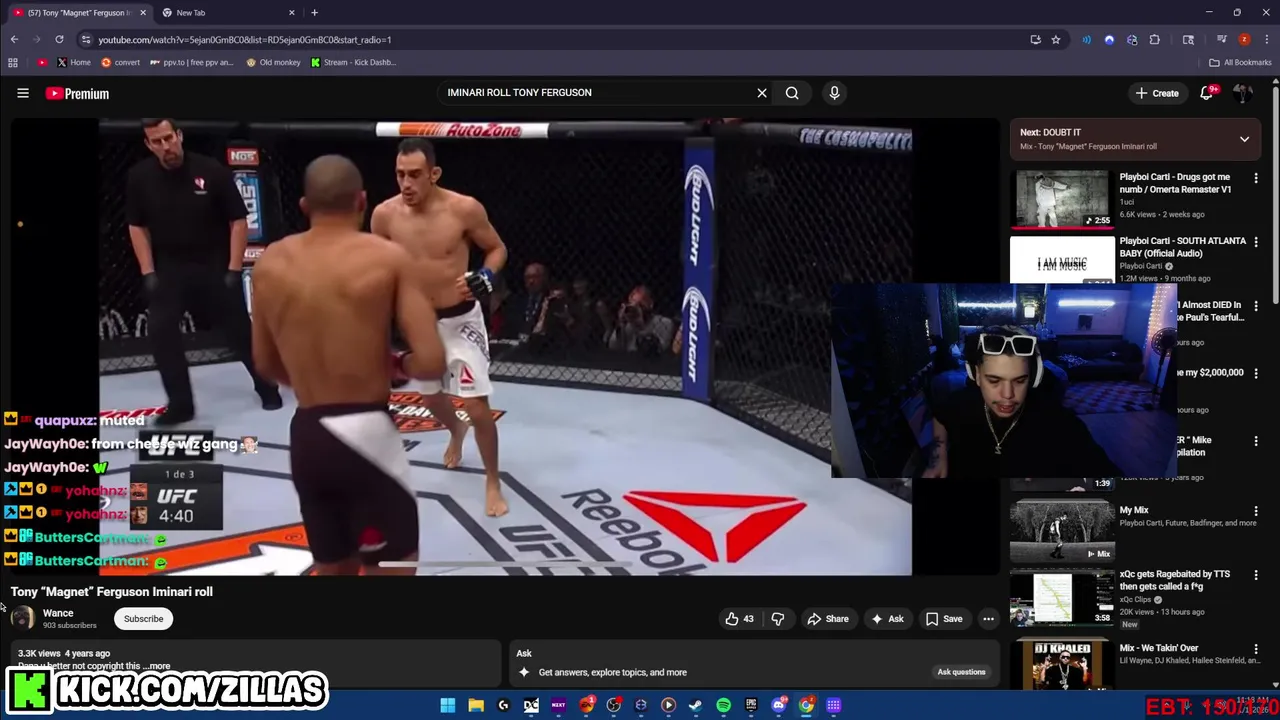This screenshot has width=1280, height=720.
Task: Expand the video description via ...more
Action: click(158, 666)
